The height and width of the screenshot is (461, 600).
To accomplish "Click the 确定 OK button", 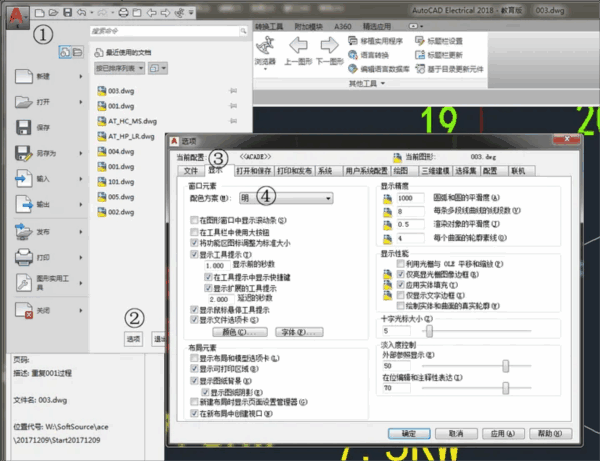I will point(408,435).
